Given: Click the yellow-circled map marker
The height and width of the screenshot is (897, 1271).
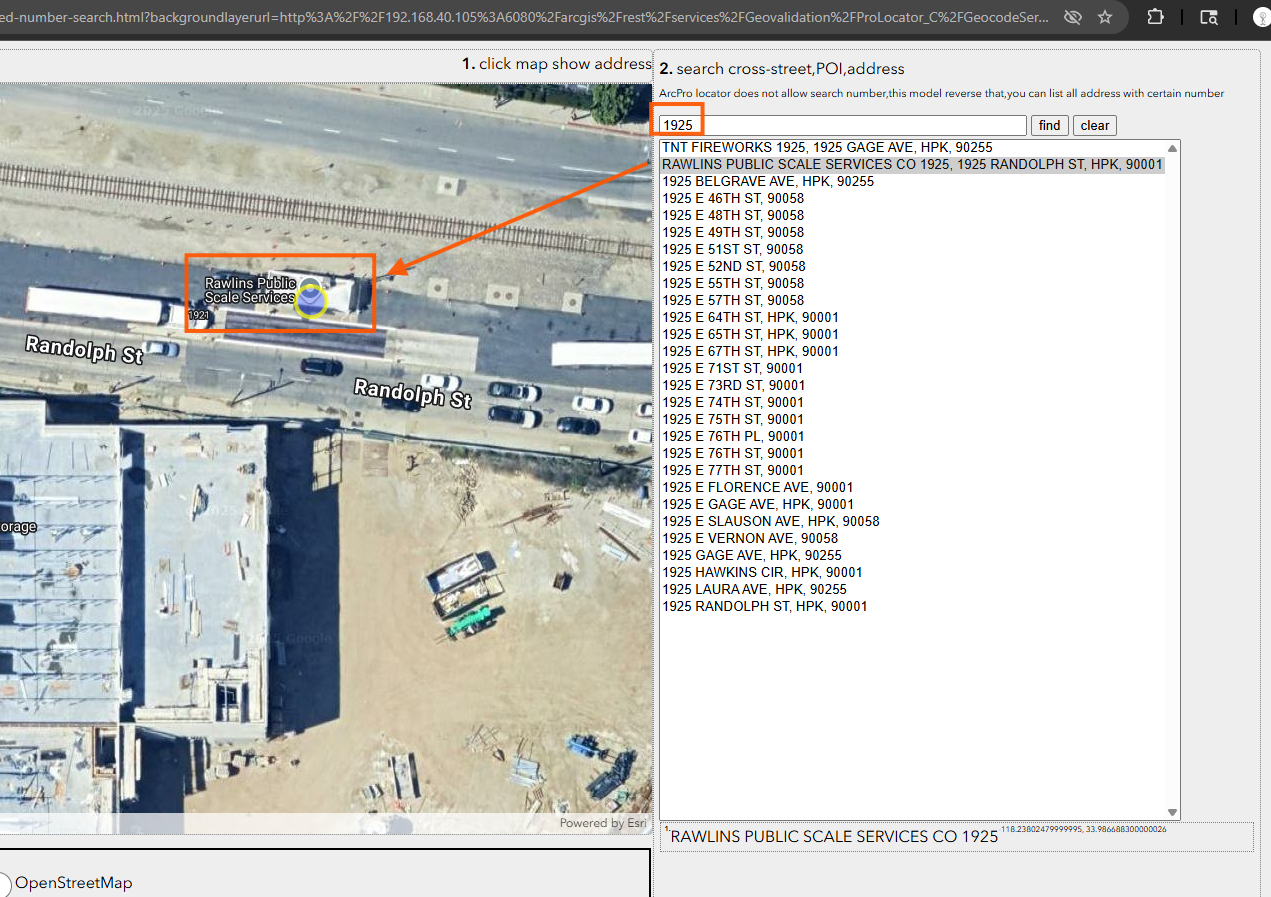Looking at the screenshot, I should 311,300.
